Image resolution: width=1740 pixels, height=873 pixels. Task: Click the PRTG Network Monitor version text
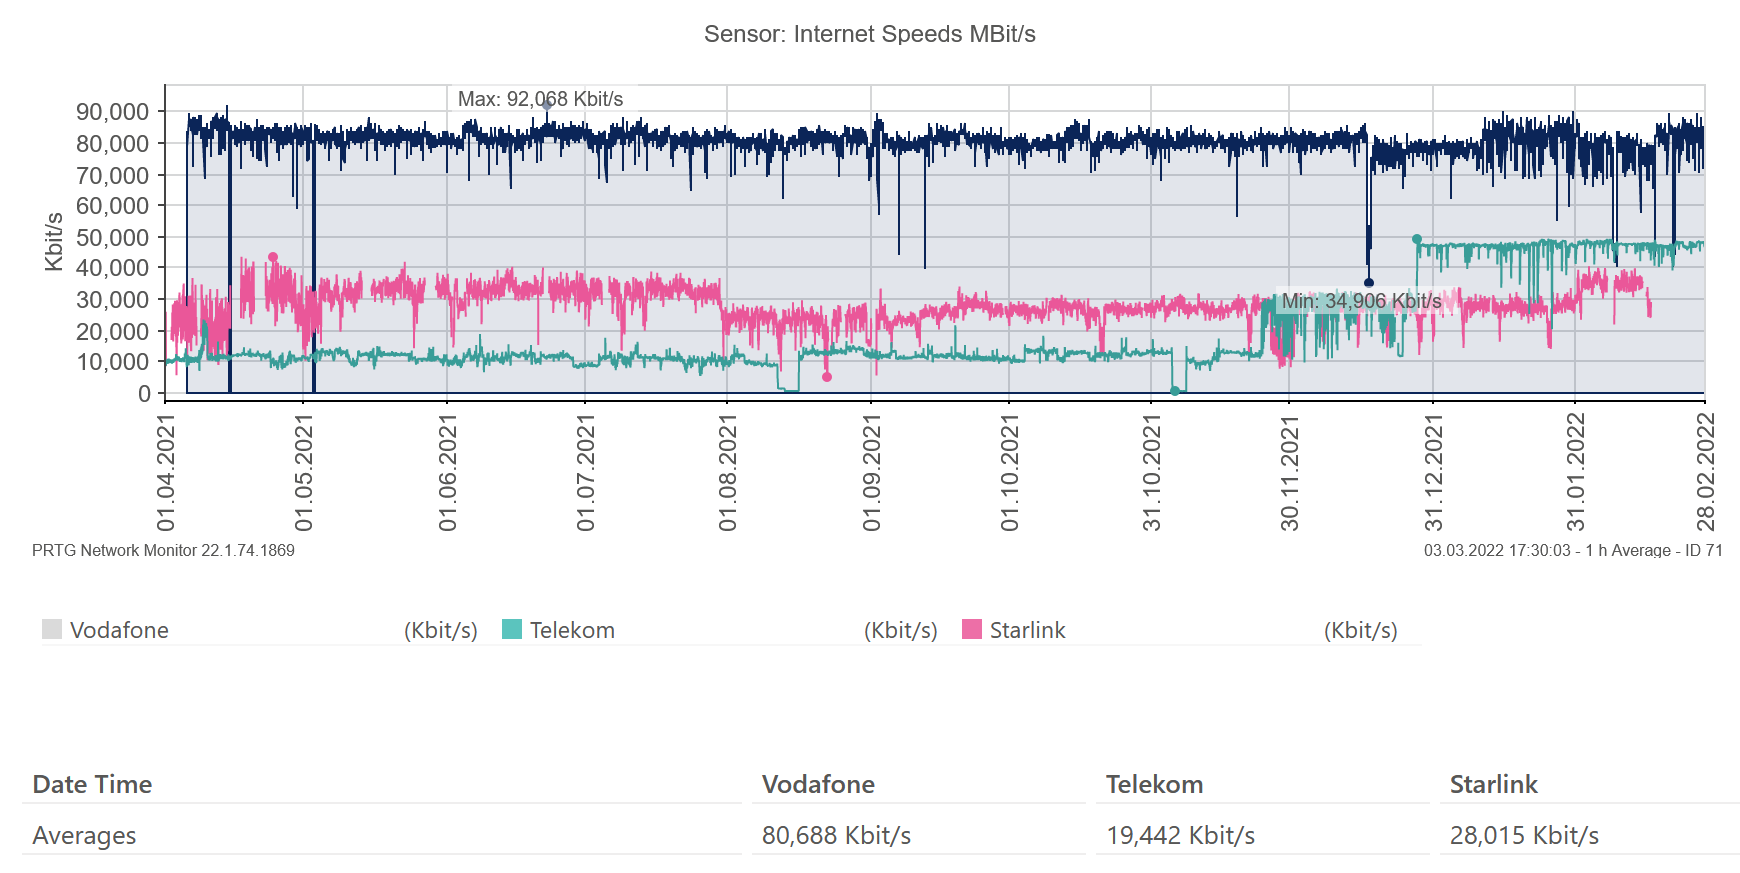pos(163,550)
